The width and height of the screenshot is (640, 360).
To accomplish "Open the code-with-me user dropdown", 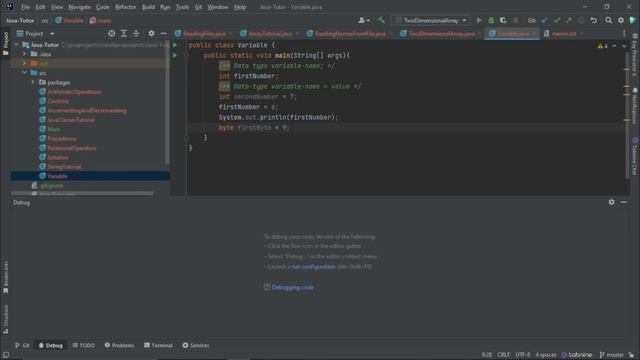I will 364,20.
